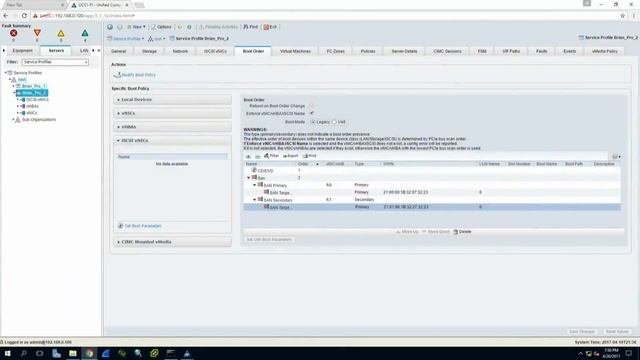Click the major faults orange icon

pos(37,33)
